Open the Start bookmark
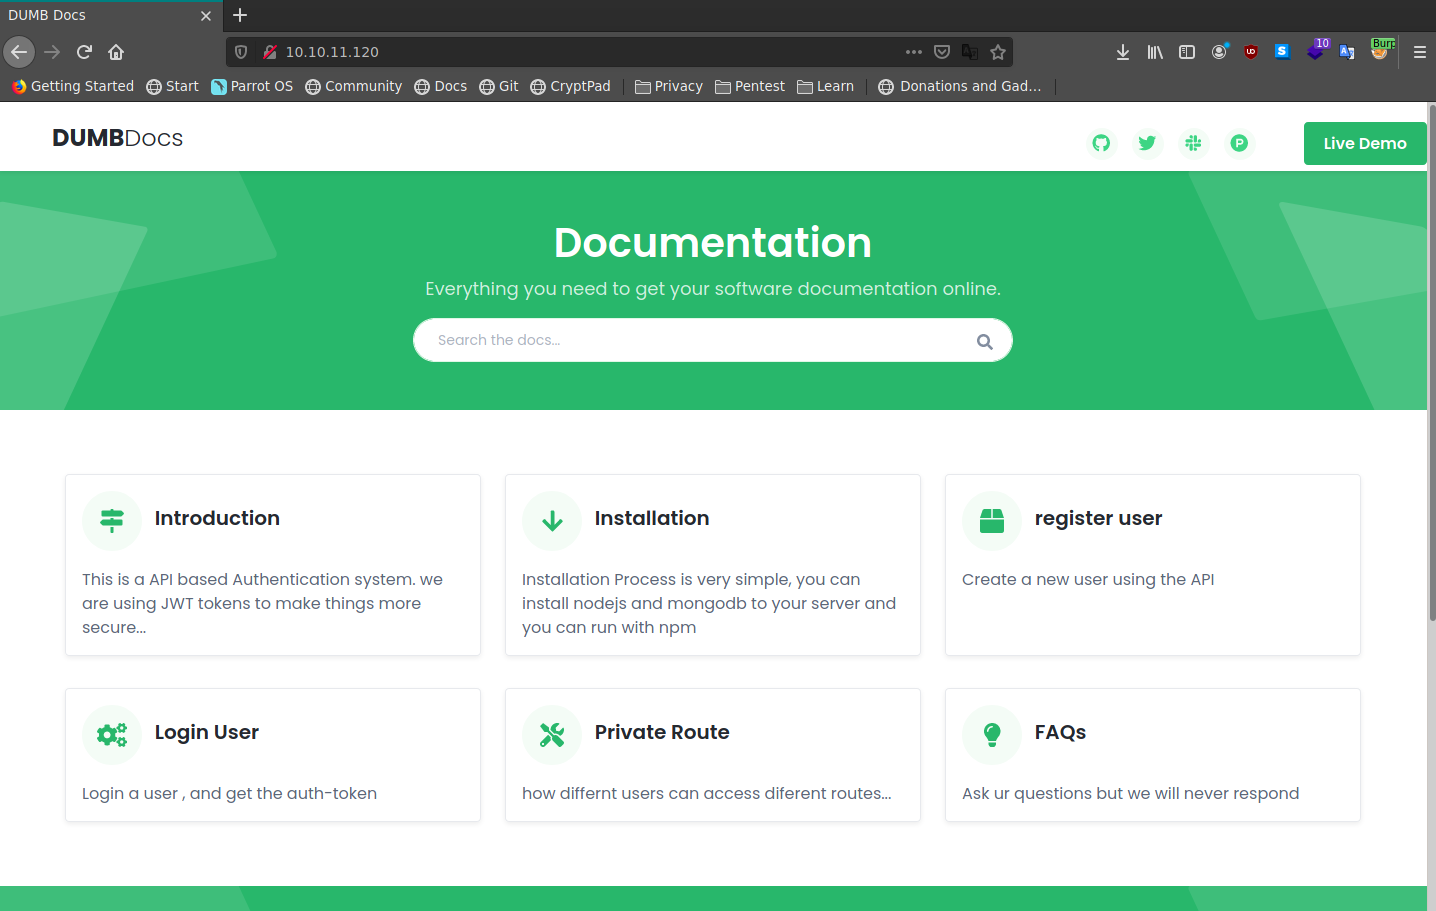This screenshot has height=911, width=1436. 173,86
